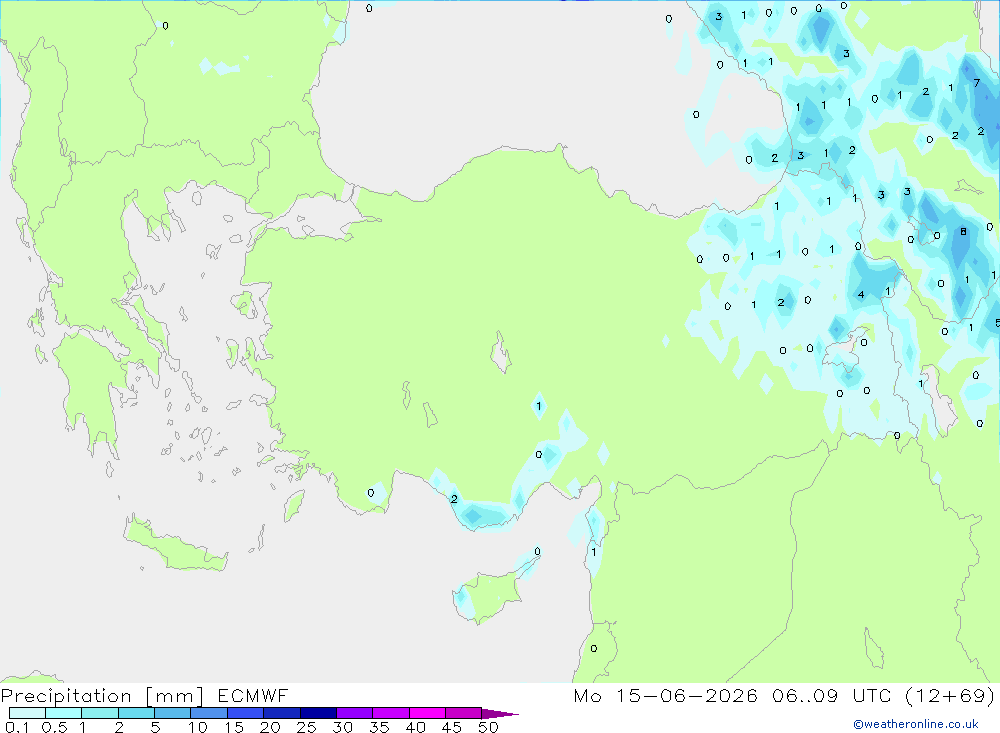Select the 10–15 mm legend color swatch
Viewport: 1000px width, 733px height.
209,713
